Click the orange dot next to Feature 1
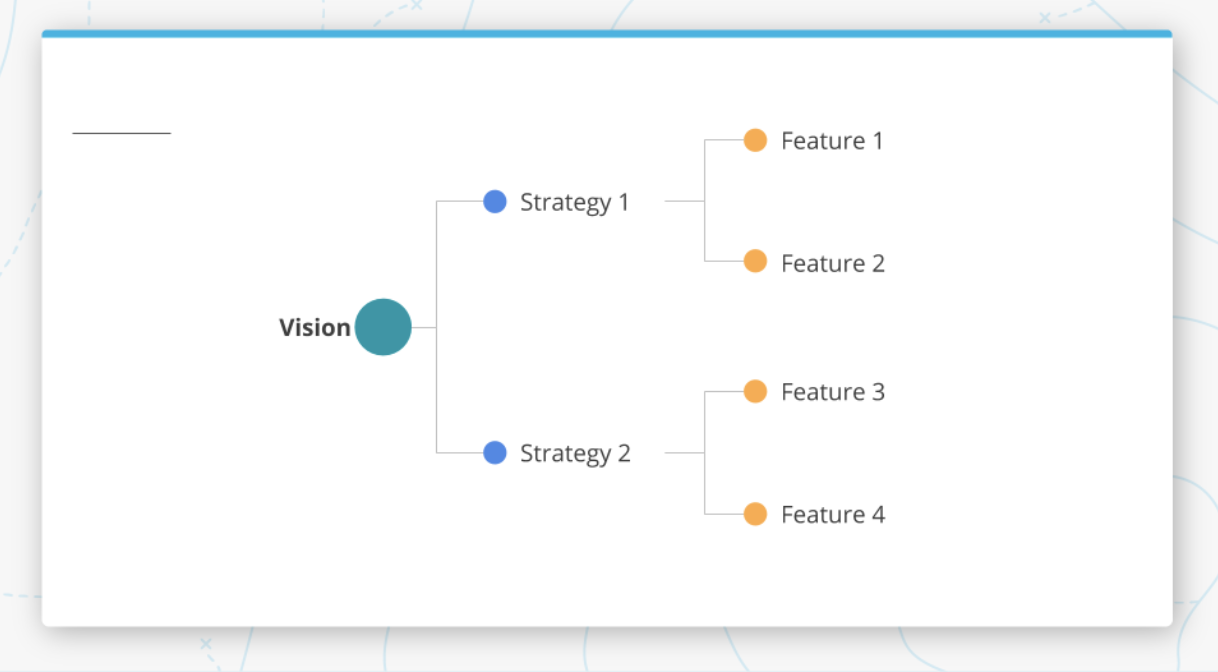The height and width of the screenshot is (672, 1218). [x=755, y=140]
